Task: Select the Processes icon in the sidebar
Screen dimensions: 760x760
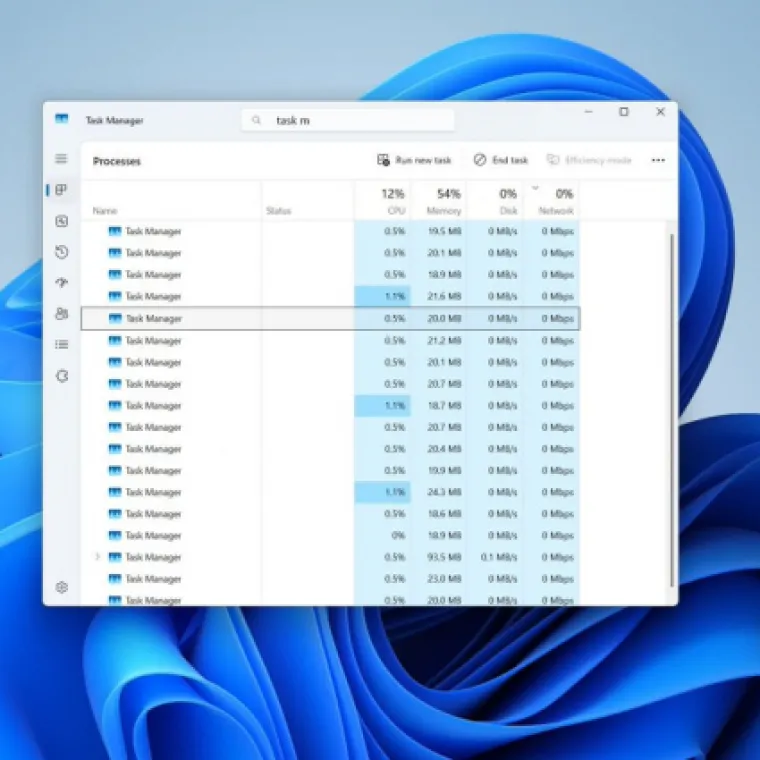Action: click(61, 190)
